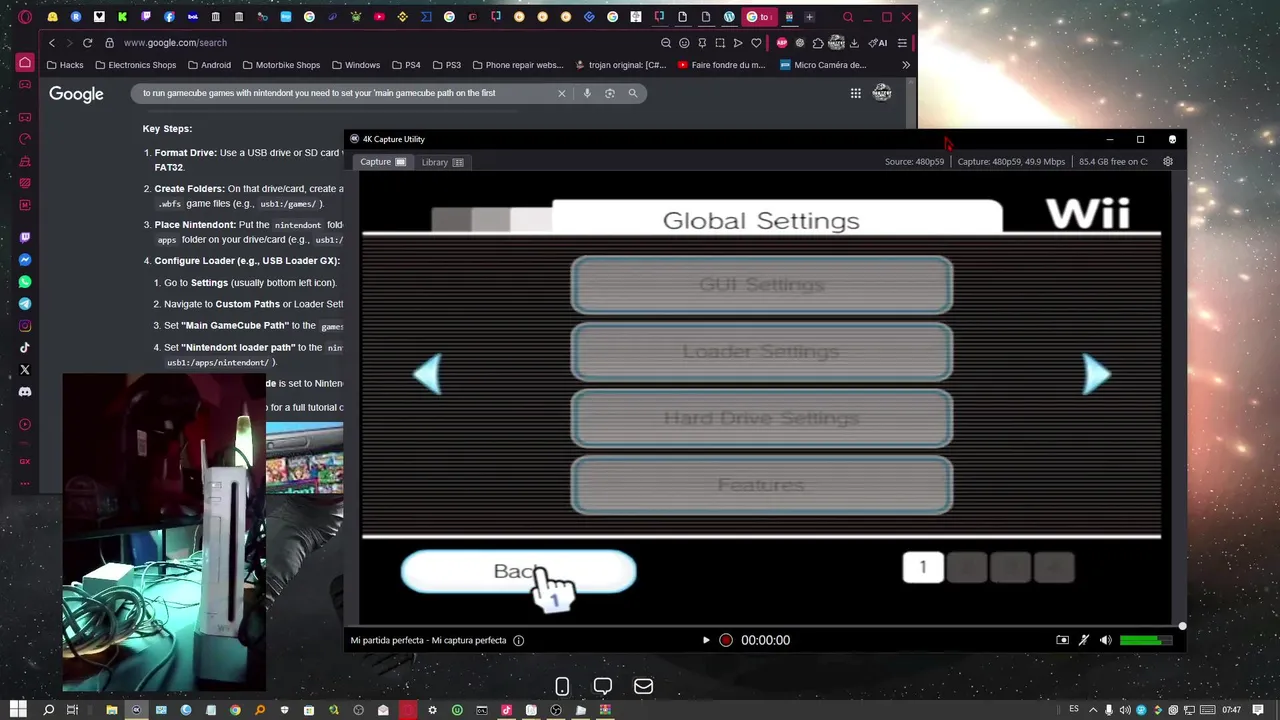
Task: Click the Google search magnifier button
Action: click(633, 93)
